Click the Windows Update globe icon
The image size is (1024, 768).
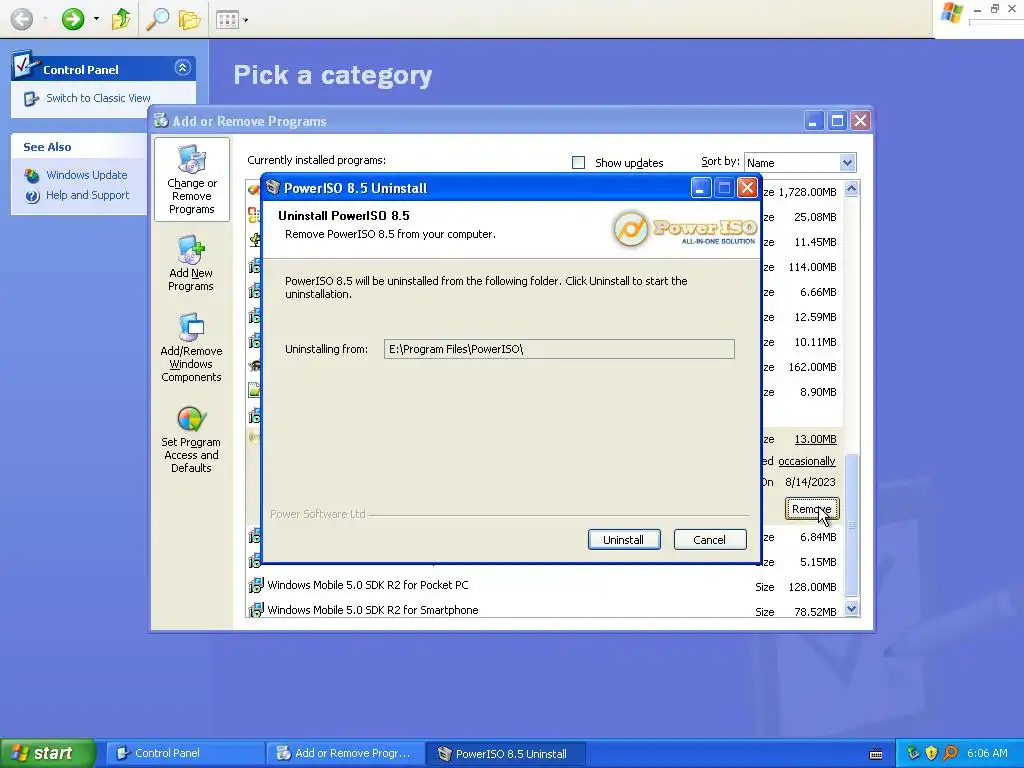32,176
